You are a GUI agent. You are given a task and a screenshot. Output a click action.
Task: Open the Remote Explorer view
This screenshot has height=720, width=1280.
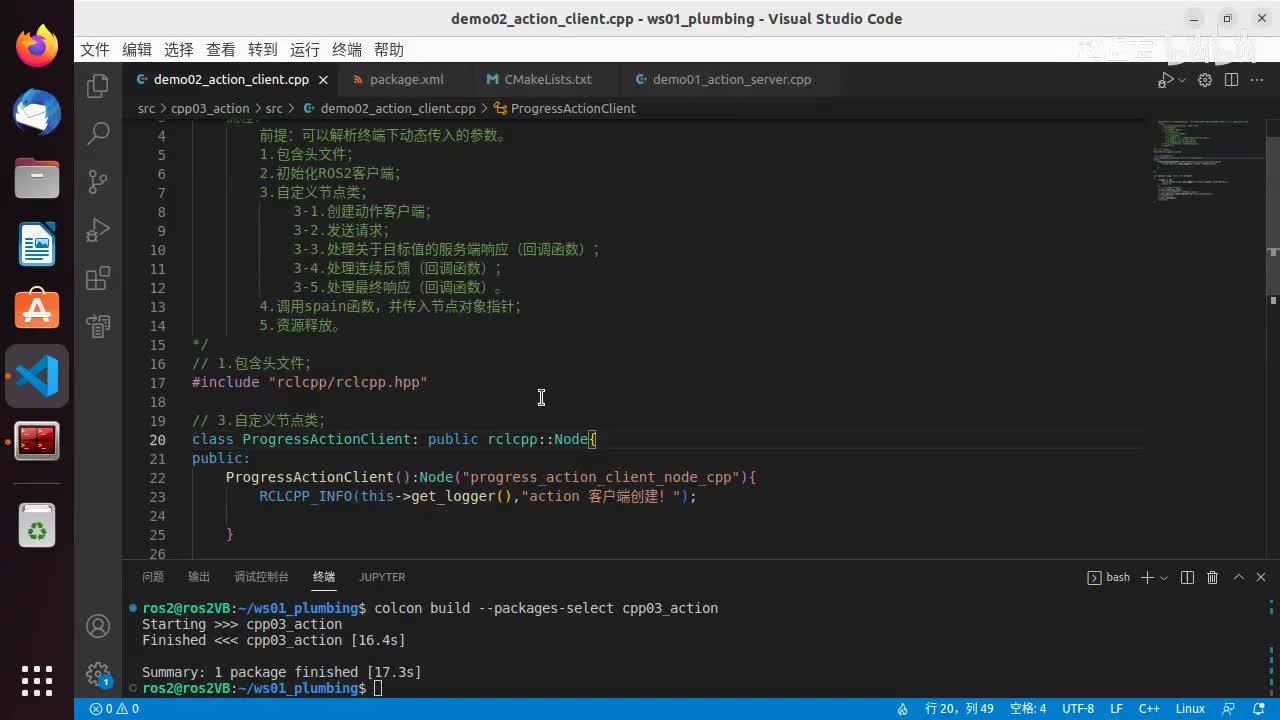(98, 326)
